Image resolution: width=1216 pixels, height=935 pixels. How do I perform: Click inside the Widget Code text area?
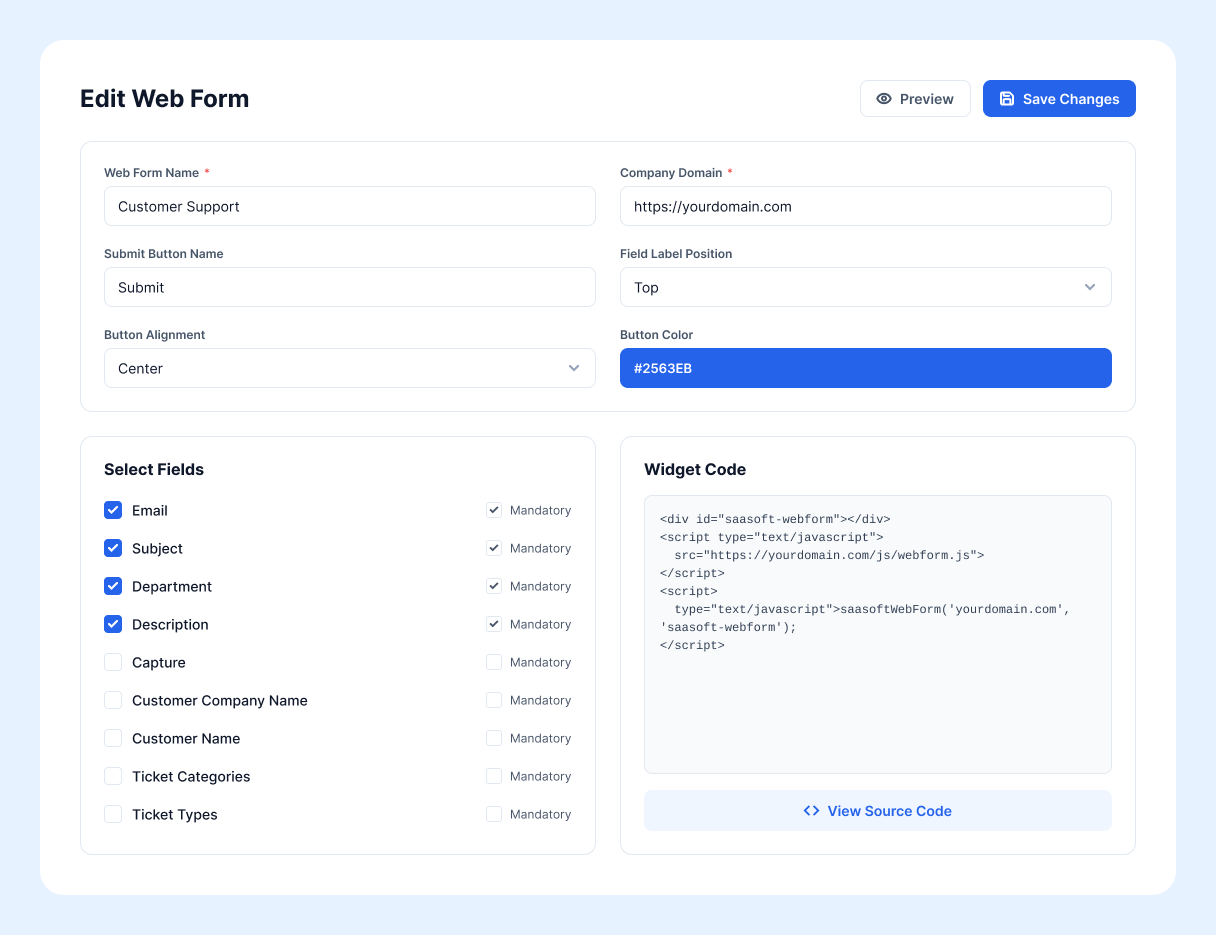coord(878,634)
